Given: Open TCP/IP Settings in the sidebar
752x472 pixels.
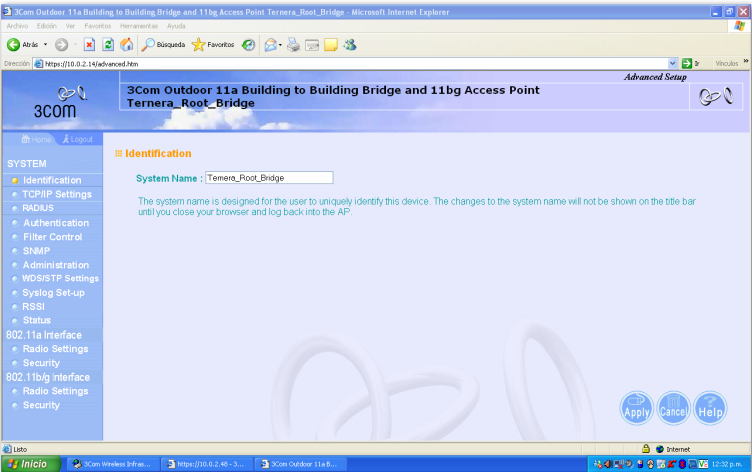Looking at the screenshot, I should (57, 194).
